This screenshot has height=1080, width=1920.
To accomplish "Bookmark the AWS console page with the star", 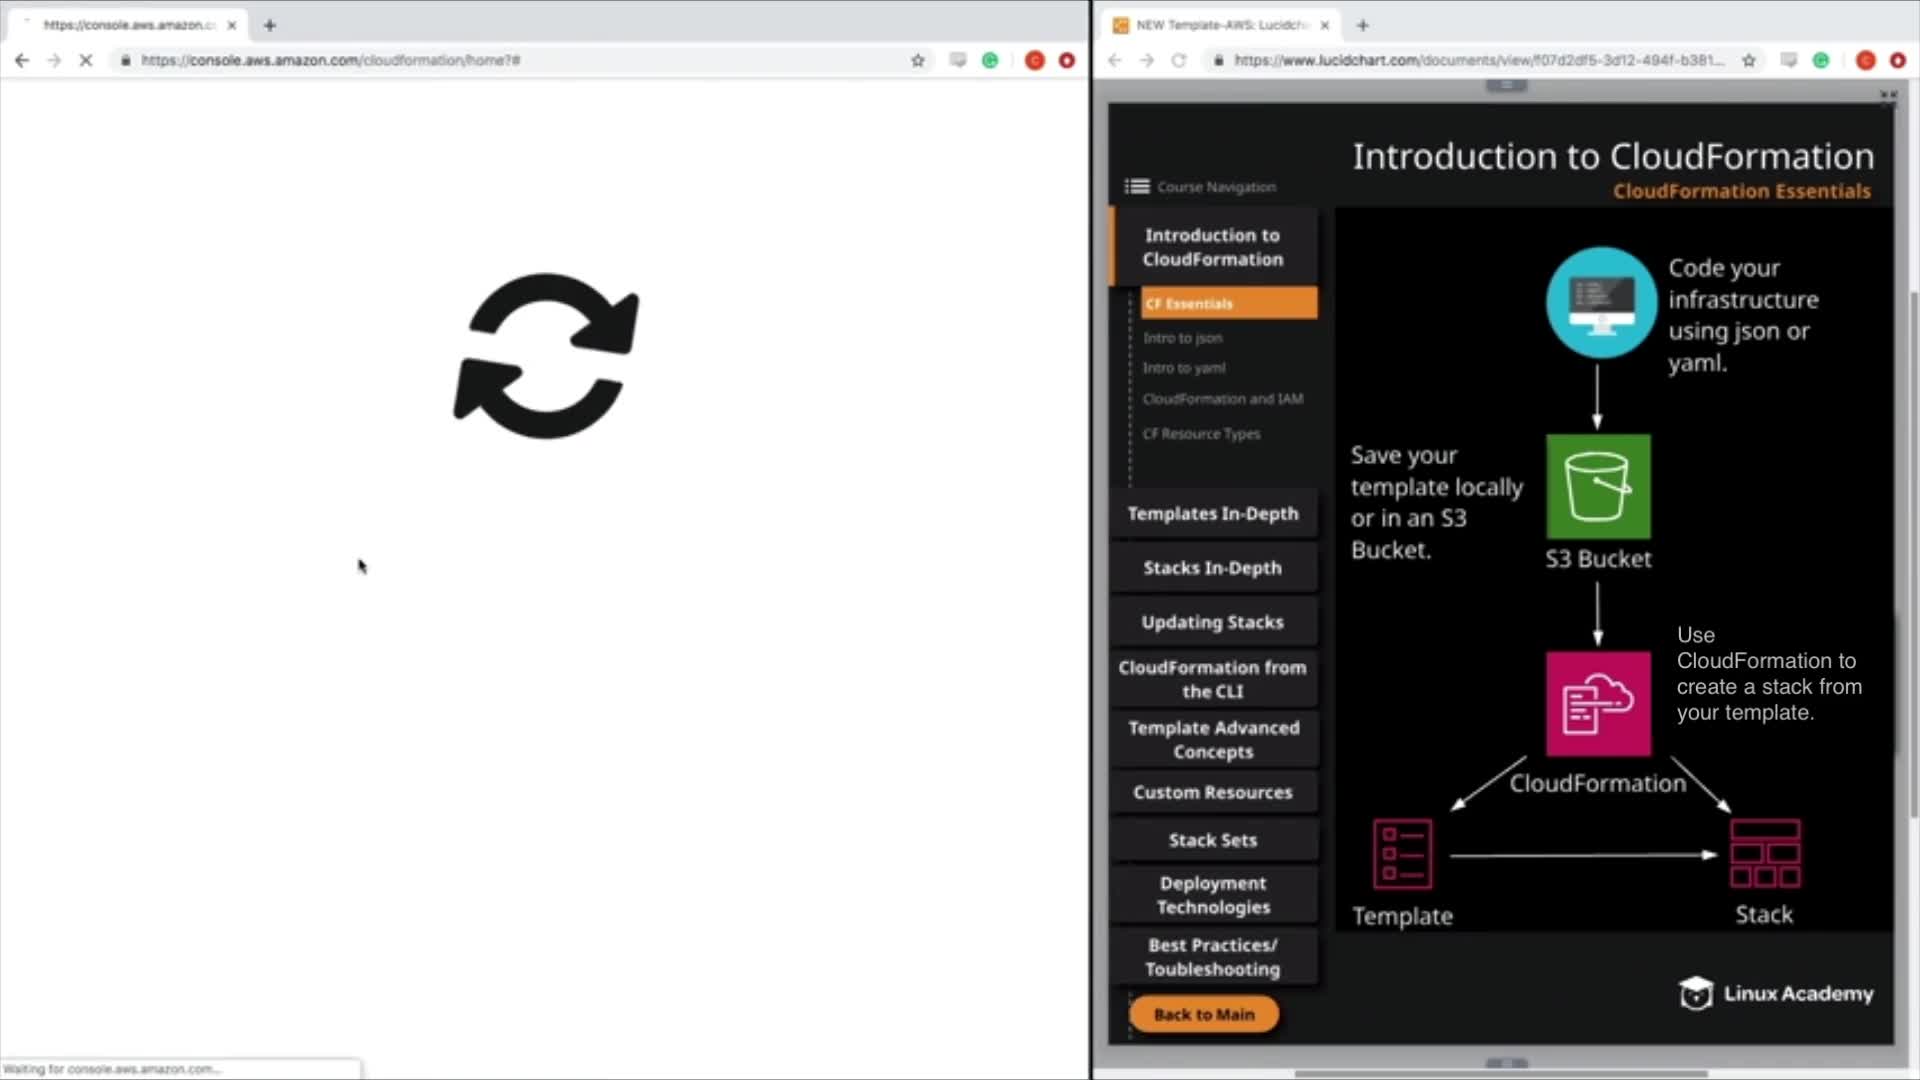I will [917, 61].
